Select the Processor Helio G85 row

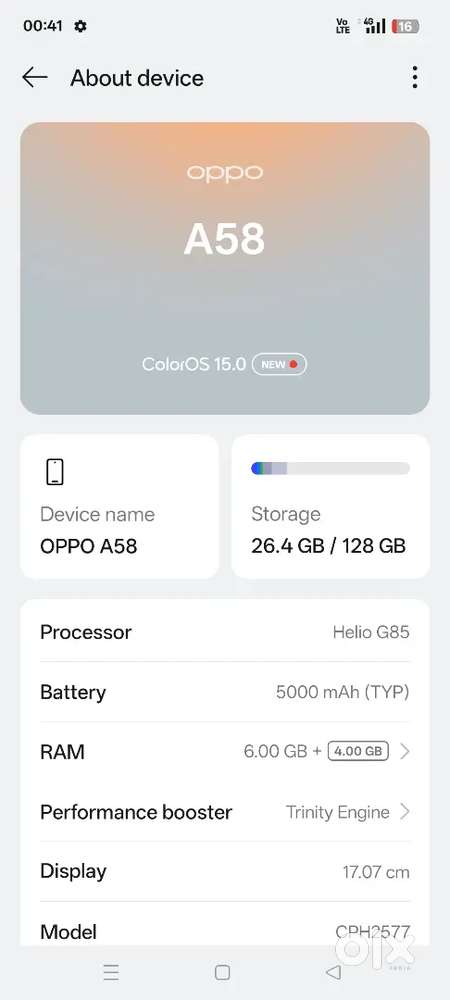[x=225, y=632]
